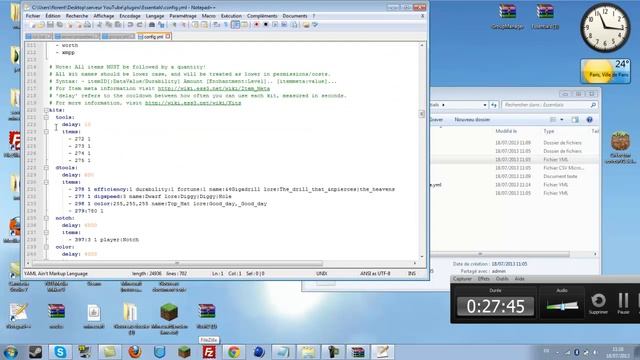Click the Save floppy disk toolbar icon

click(50, 25)
